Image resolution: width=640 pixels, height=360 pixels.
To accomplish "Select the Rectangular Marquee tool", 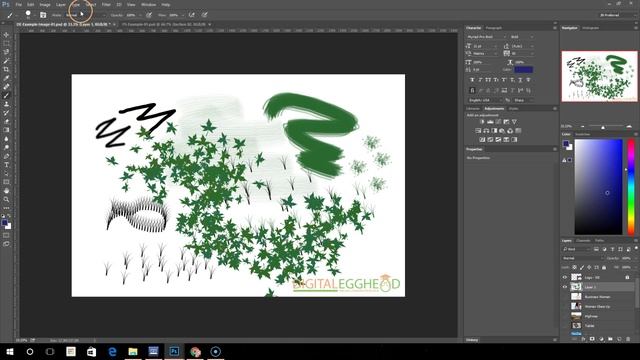I will [6, 43].
